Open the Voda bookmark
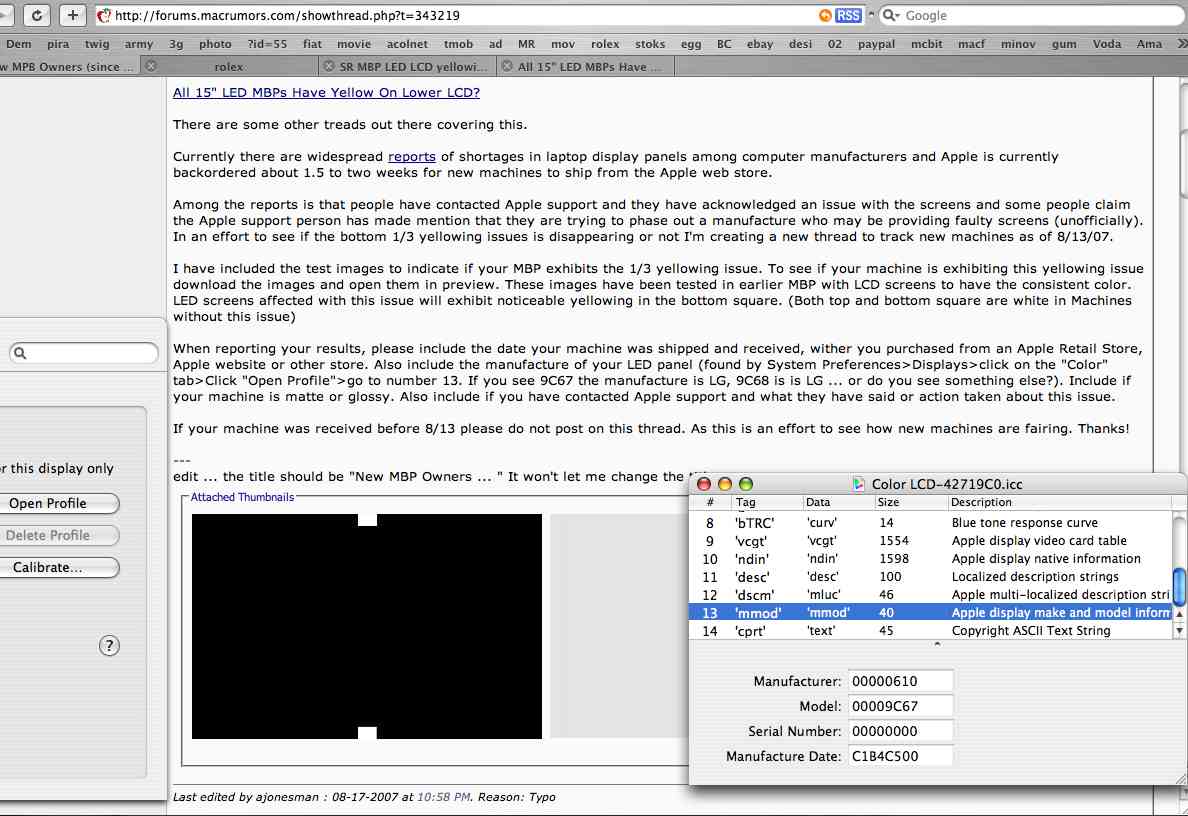 1106,44
